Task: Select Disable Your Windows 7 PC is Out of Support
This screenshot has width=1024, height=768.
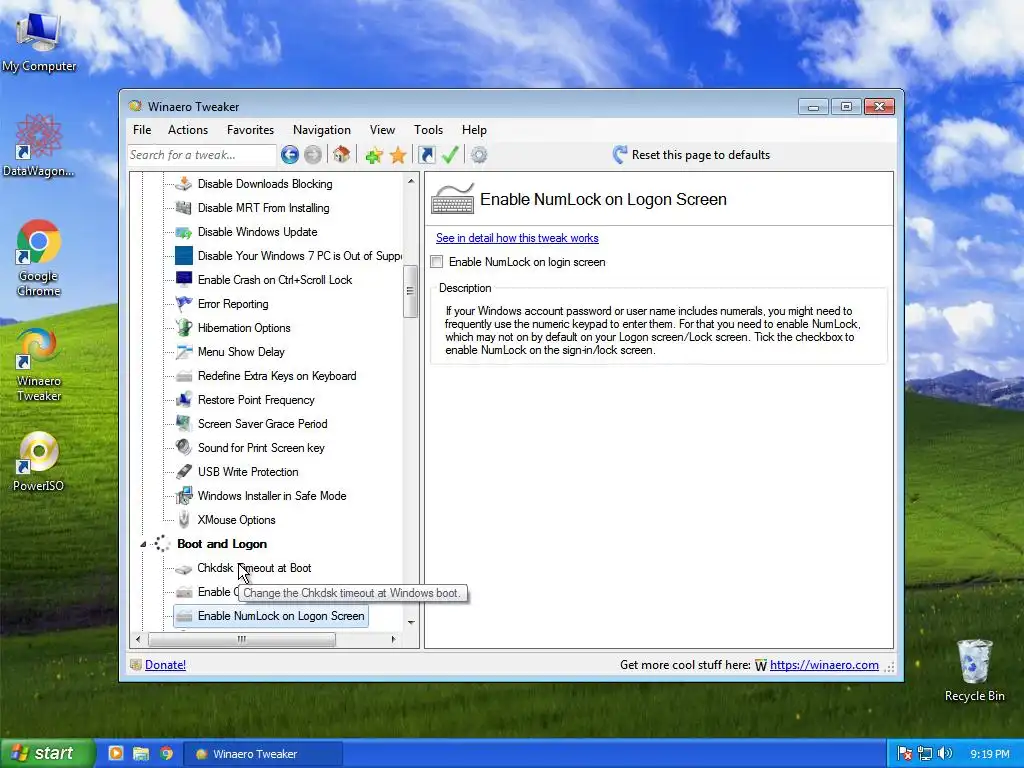Action: pos(300,256)
